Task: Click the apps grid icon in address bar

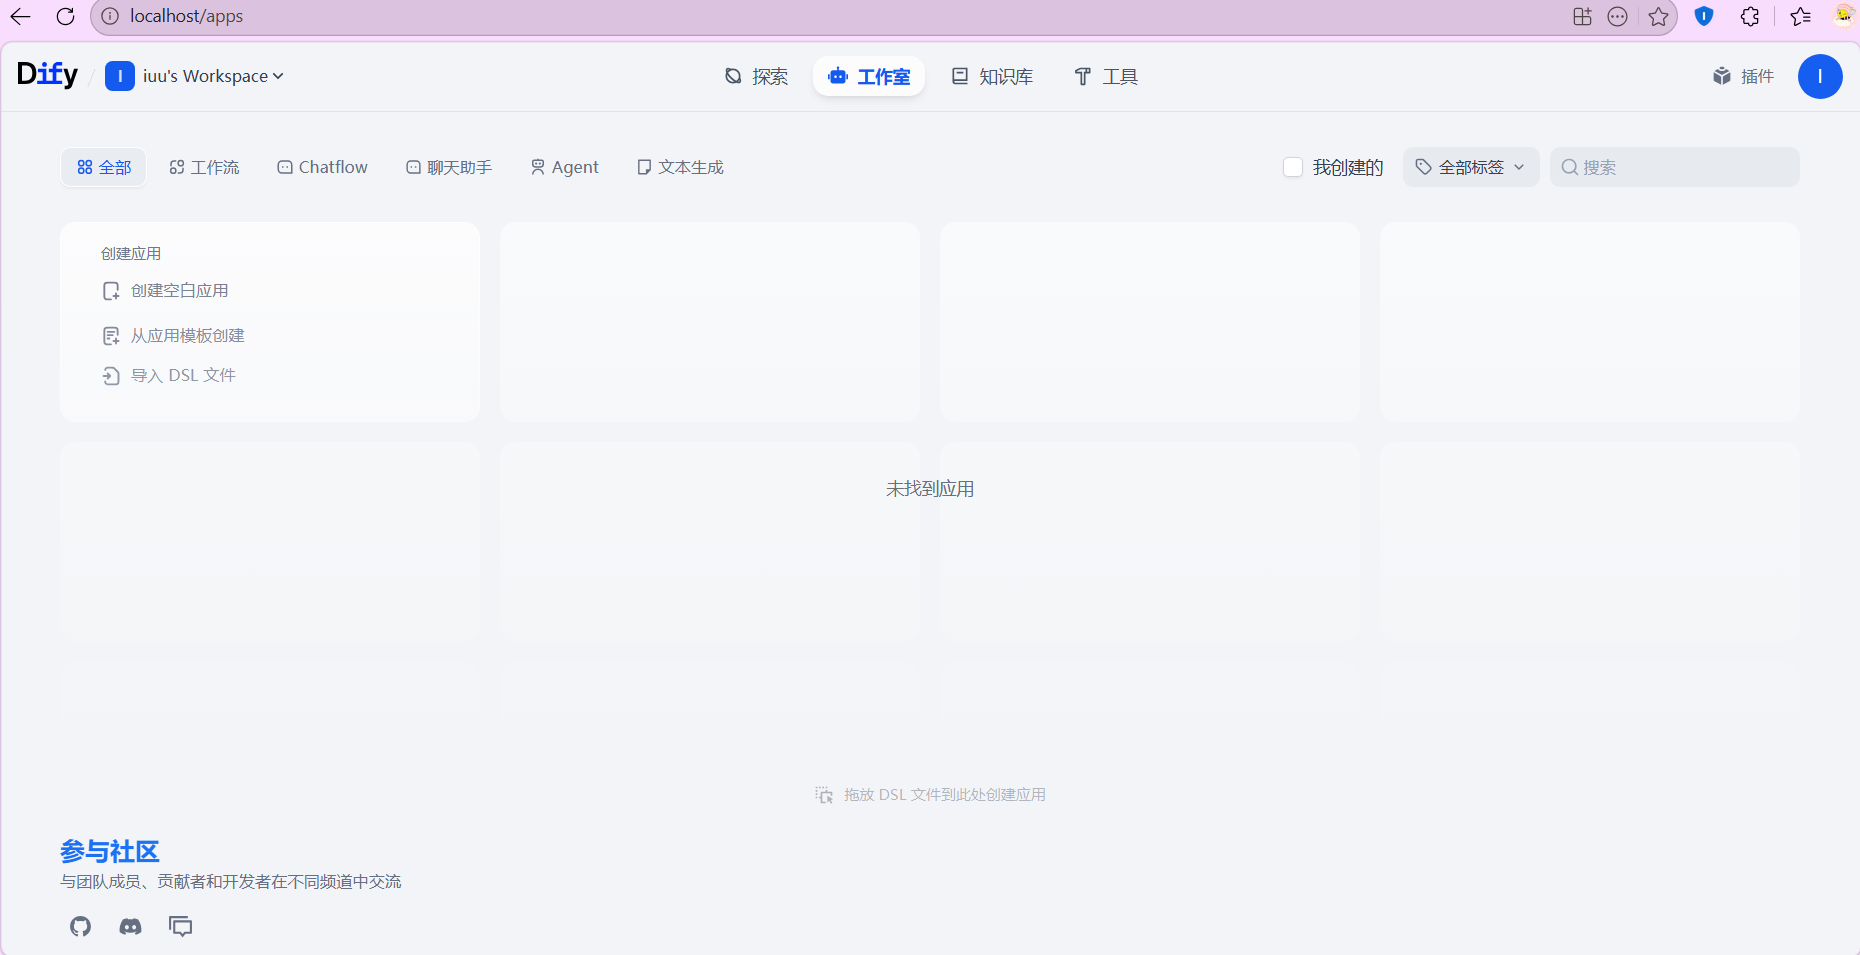Action: pyautogui.click(x=1582, y=16)
